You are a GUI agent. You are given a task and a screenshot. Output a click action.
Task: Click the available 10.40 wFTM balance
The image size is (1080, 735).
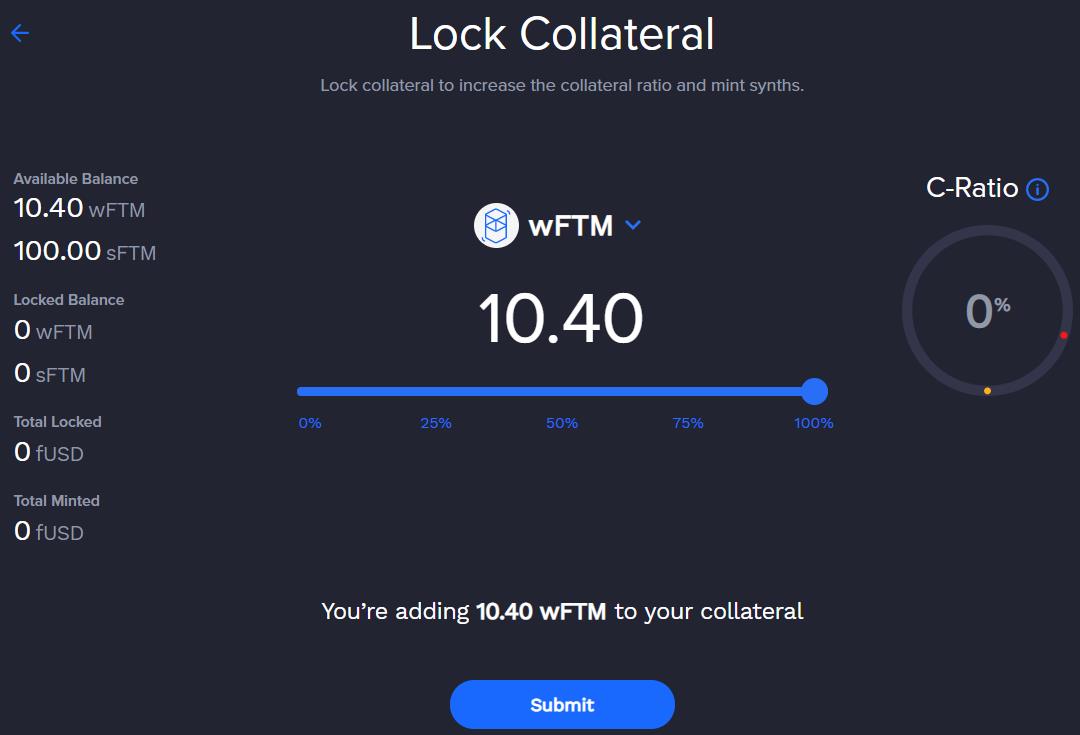pyautogui.click(x=79, y=209)
